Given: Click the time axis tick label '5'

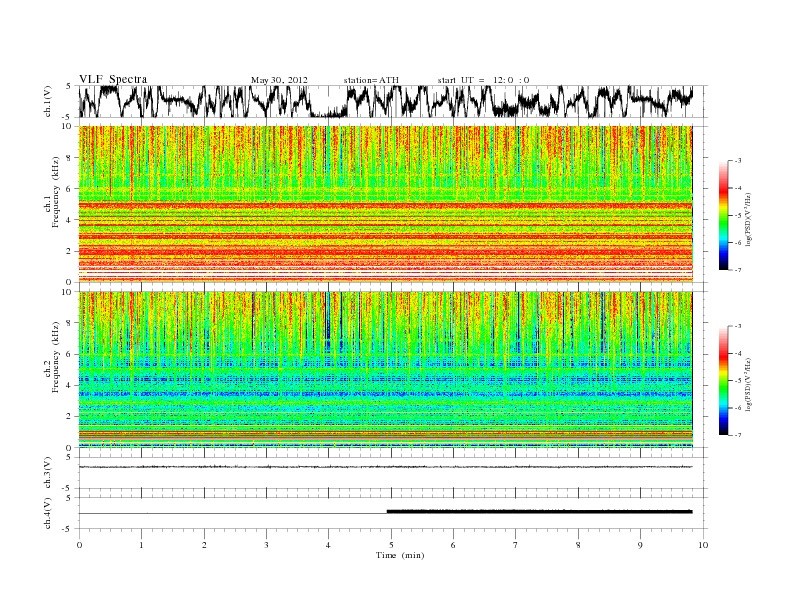Looking at the screenshot, I should (391, 545).
